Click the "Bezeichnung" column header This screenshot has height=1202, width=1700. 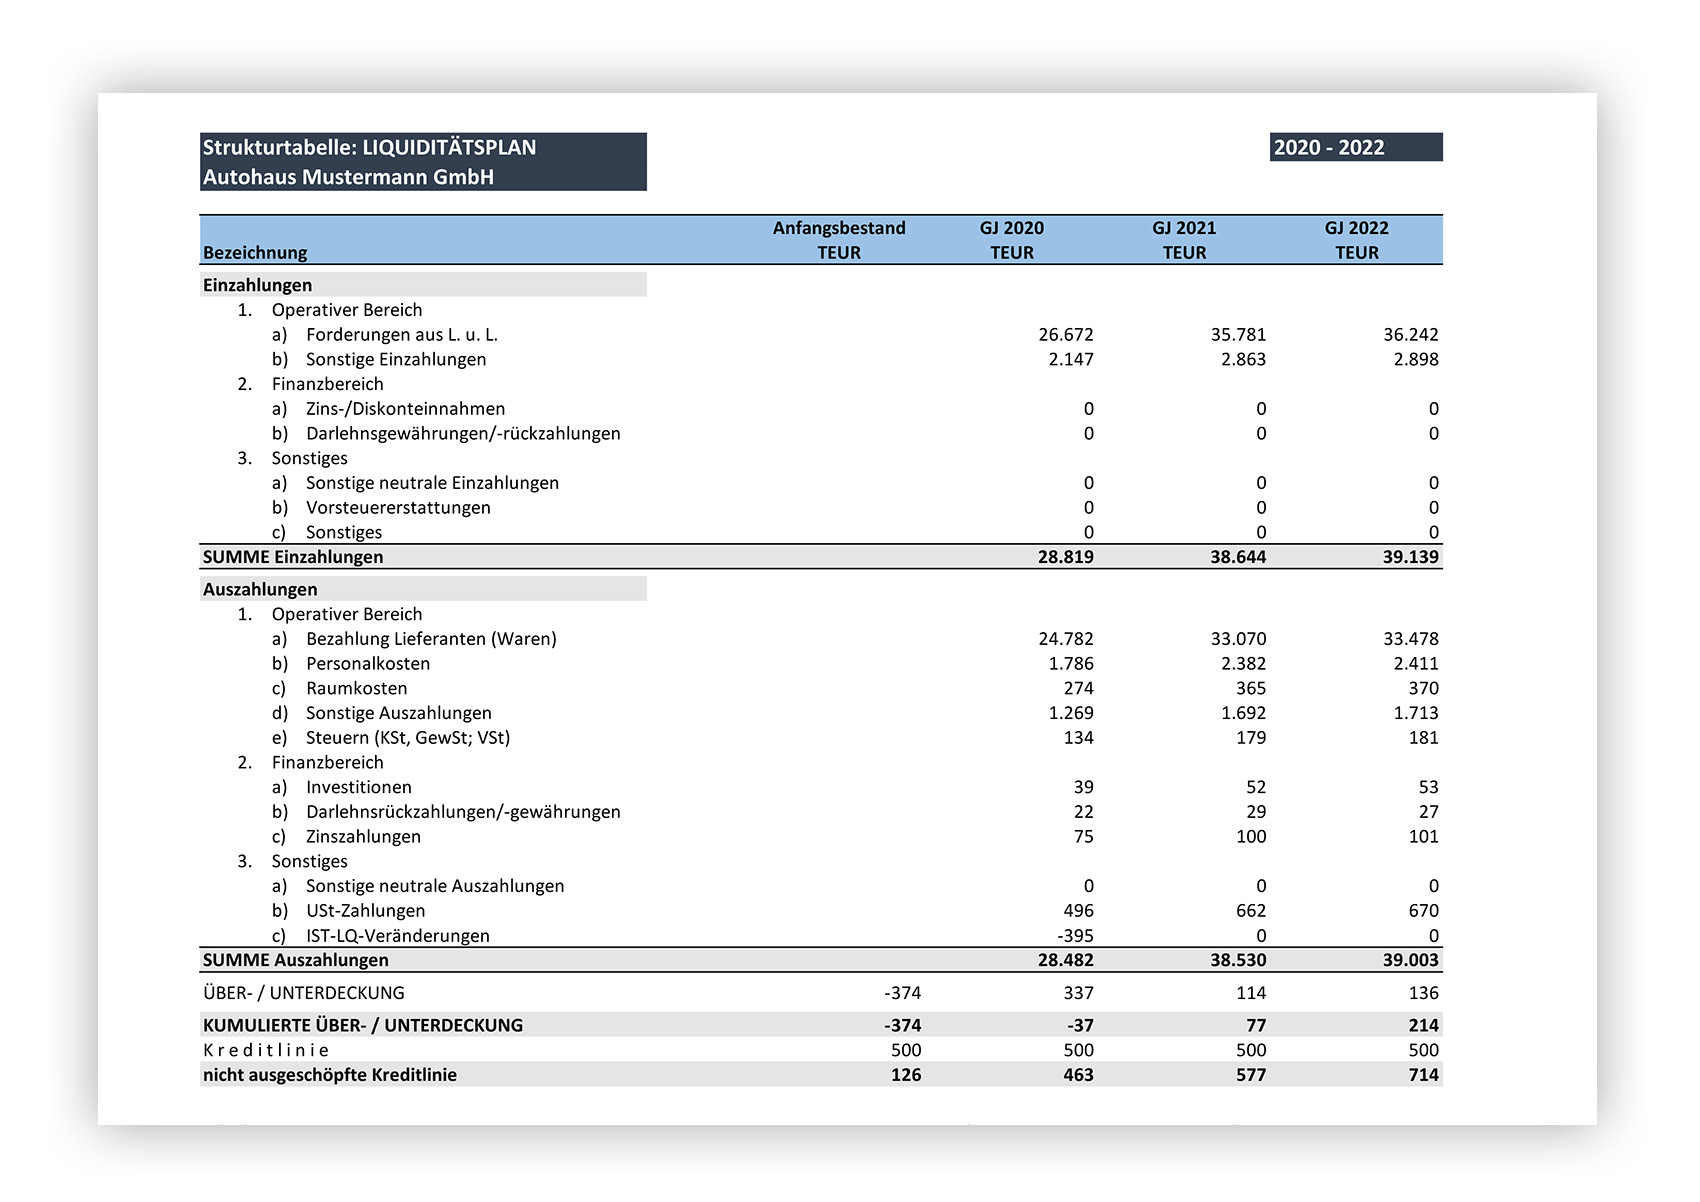255,253
